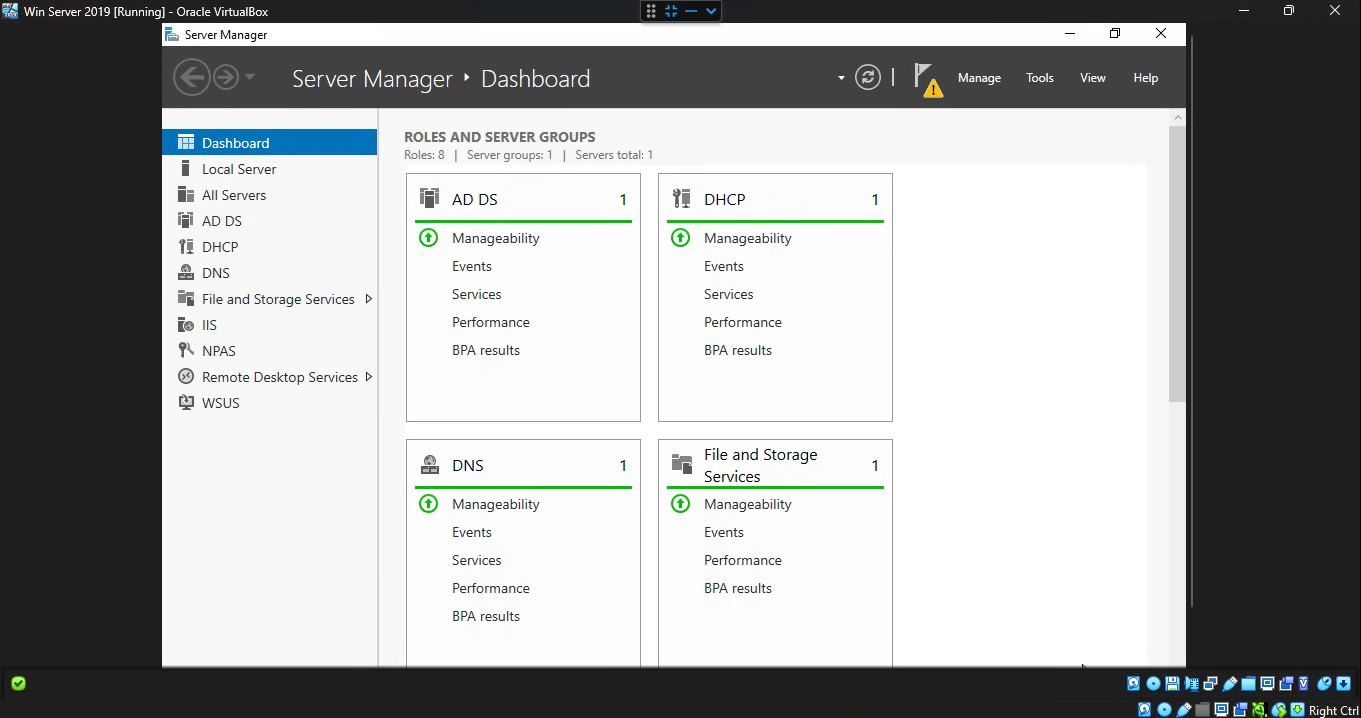The height and width of the screenshot is (718, 1361).
Task: Open the Manage menu
Action: [x=979, y=77]
